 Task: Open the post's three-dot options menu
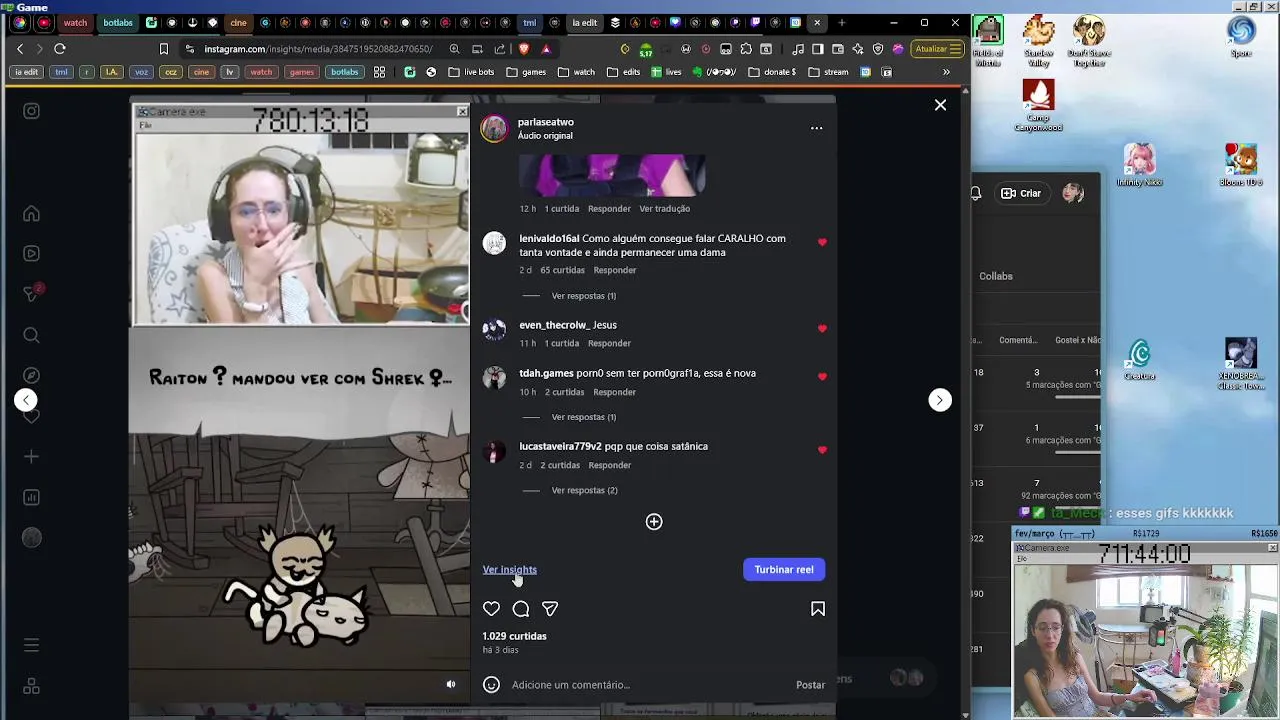816,128
